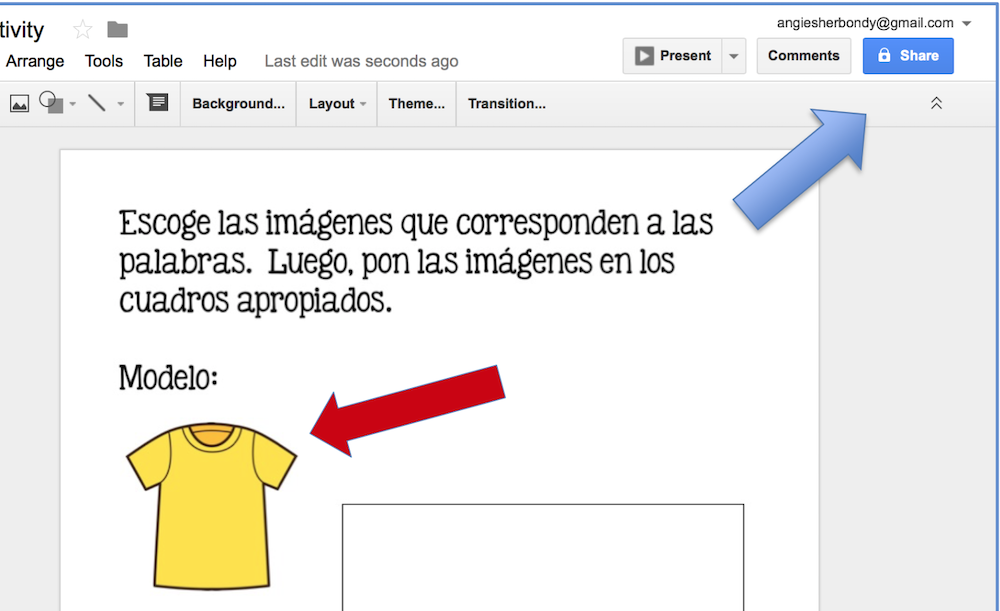The image size is (1000, 611).
Task: Click the 'Modelo:' text on slide
Action: [168, 377]
